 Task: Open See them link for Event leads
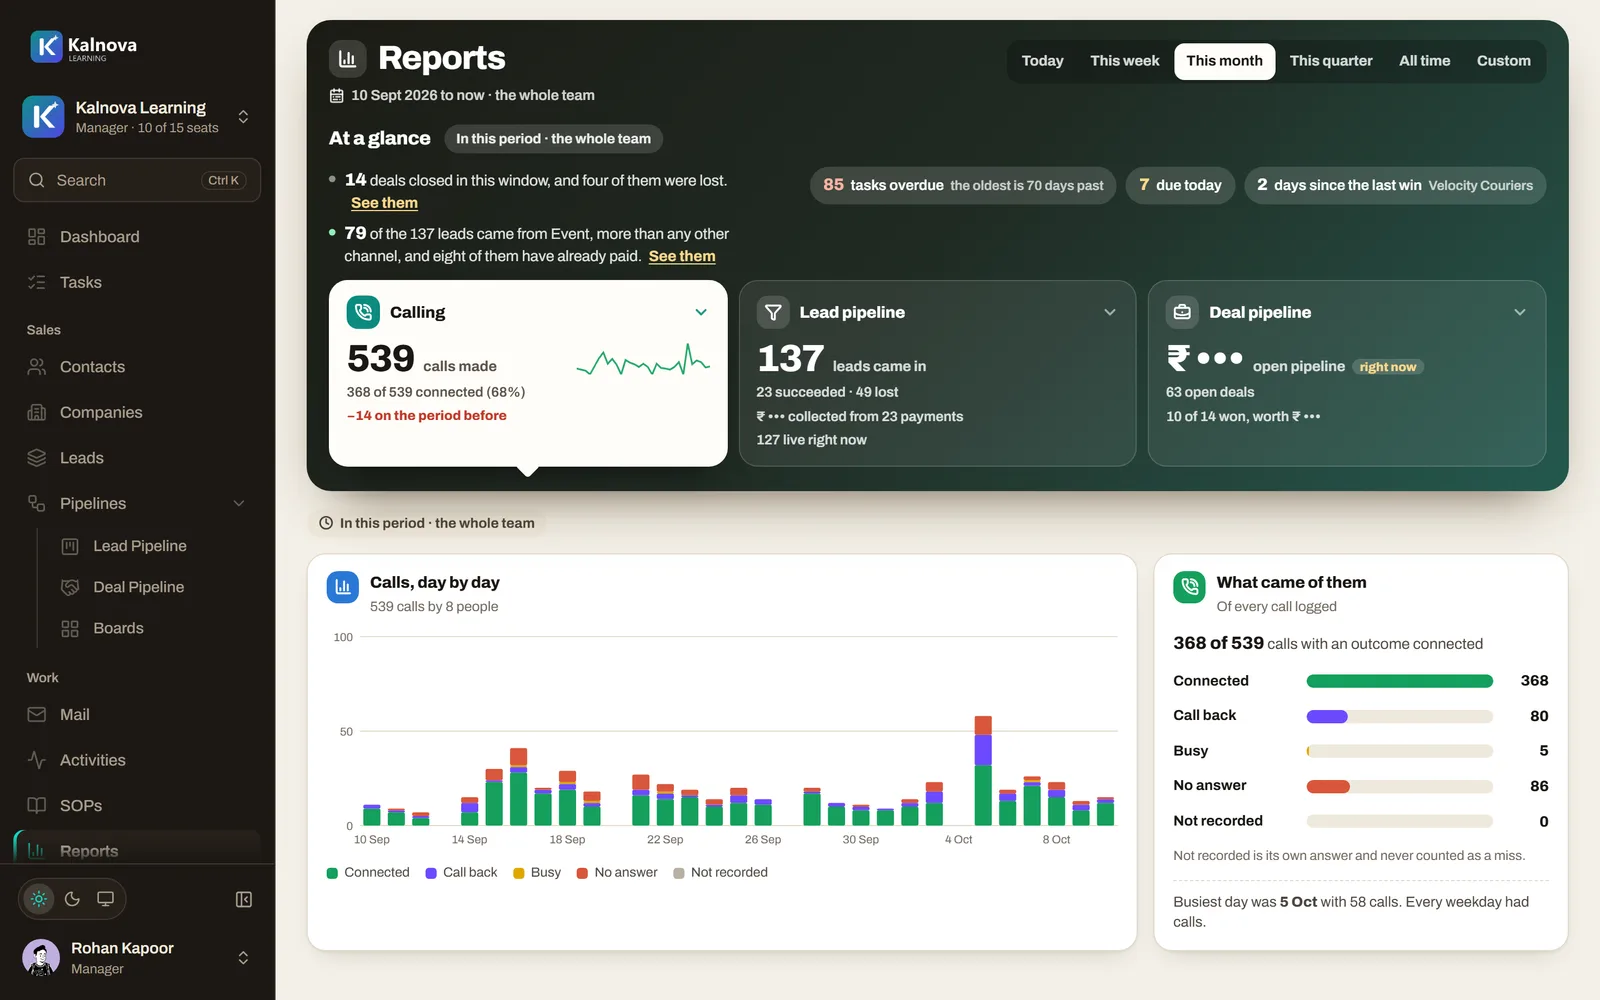(682, 257)
